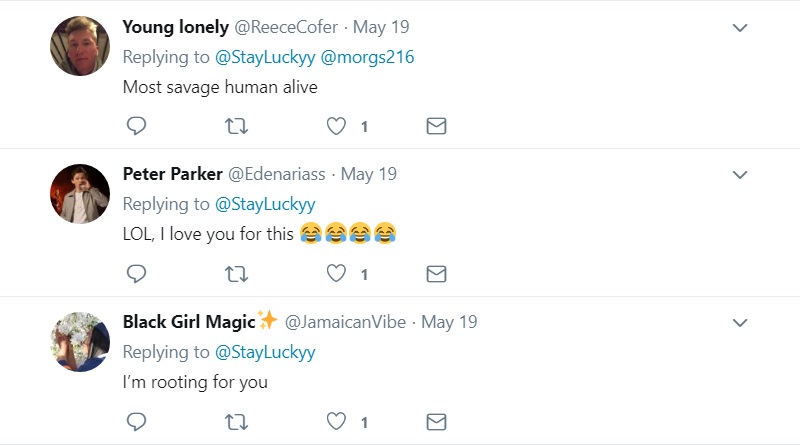Open the @morgs216 profile link
The image size is (800, 445).
tap(367, 57)
